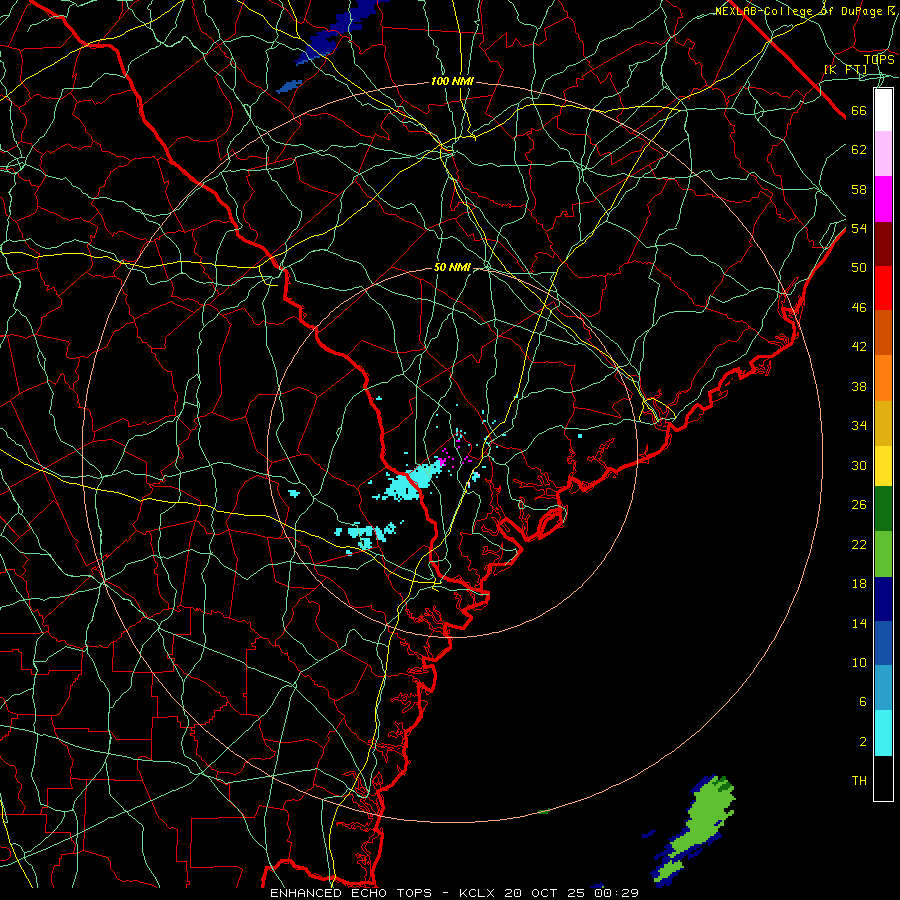Viewport: 900px width, 900px height.
Task: Click the "58" legend value
Action: pos(859,189)
